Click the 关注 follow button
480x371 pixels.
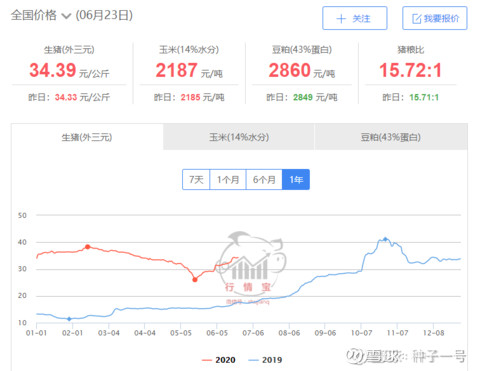(x=355, y=18)
